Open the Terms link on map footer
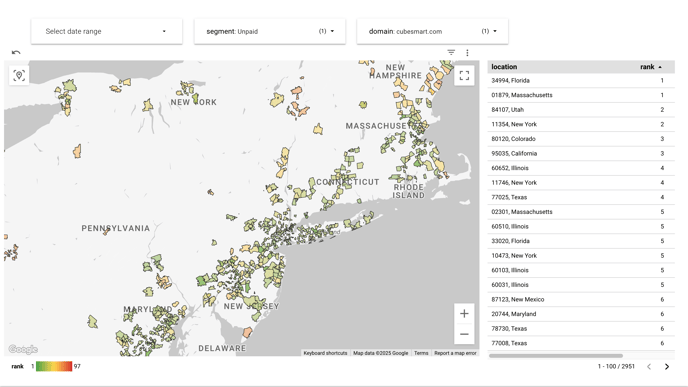688x387 pixels. [x=421, y=353]
